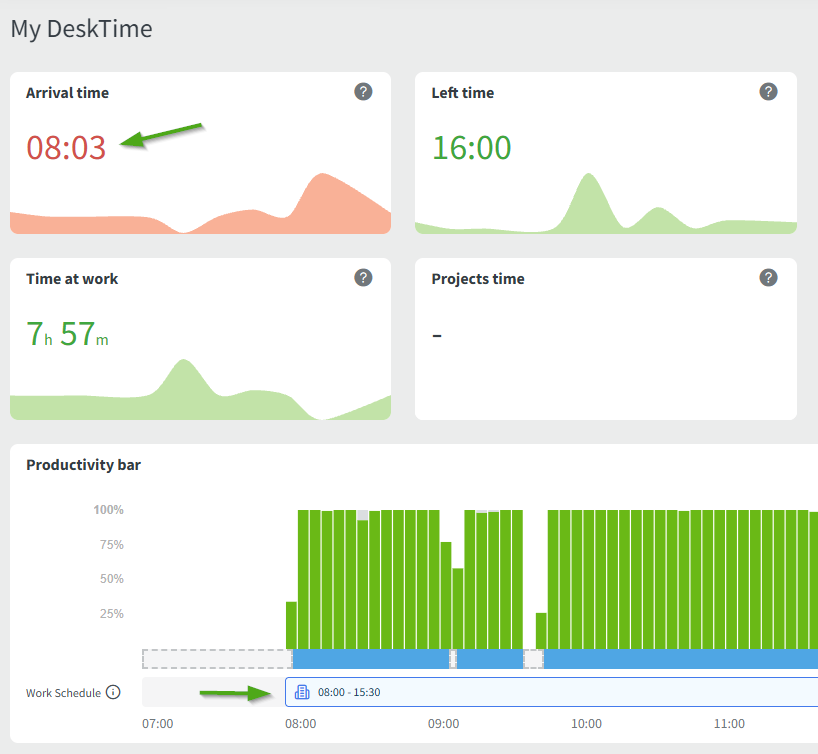Click the schedule icon beside 08:00 - 15:30
This screenshot has height=754, width=818.
tap(302, 692)
